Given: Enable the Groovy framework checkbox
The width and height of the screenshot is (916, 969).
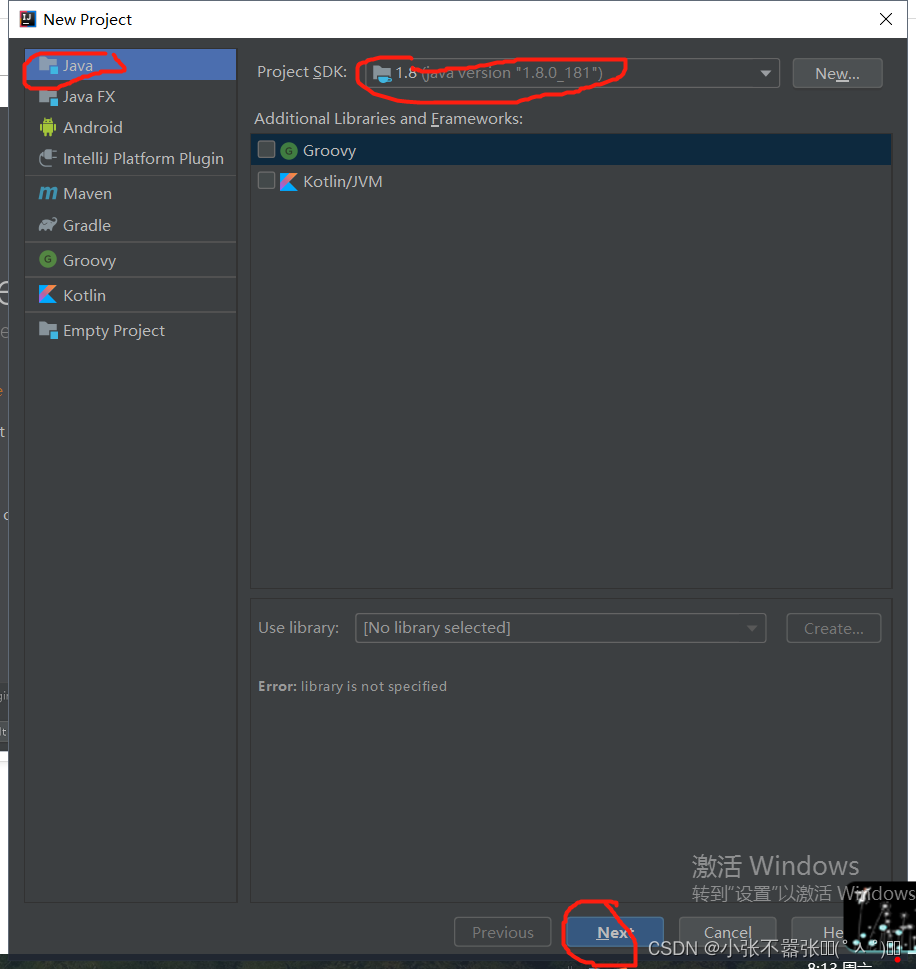Looking at the screenshot, I should pyautogui.click(x=266, y=150).
